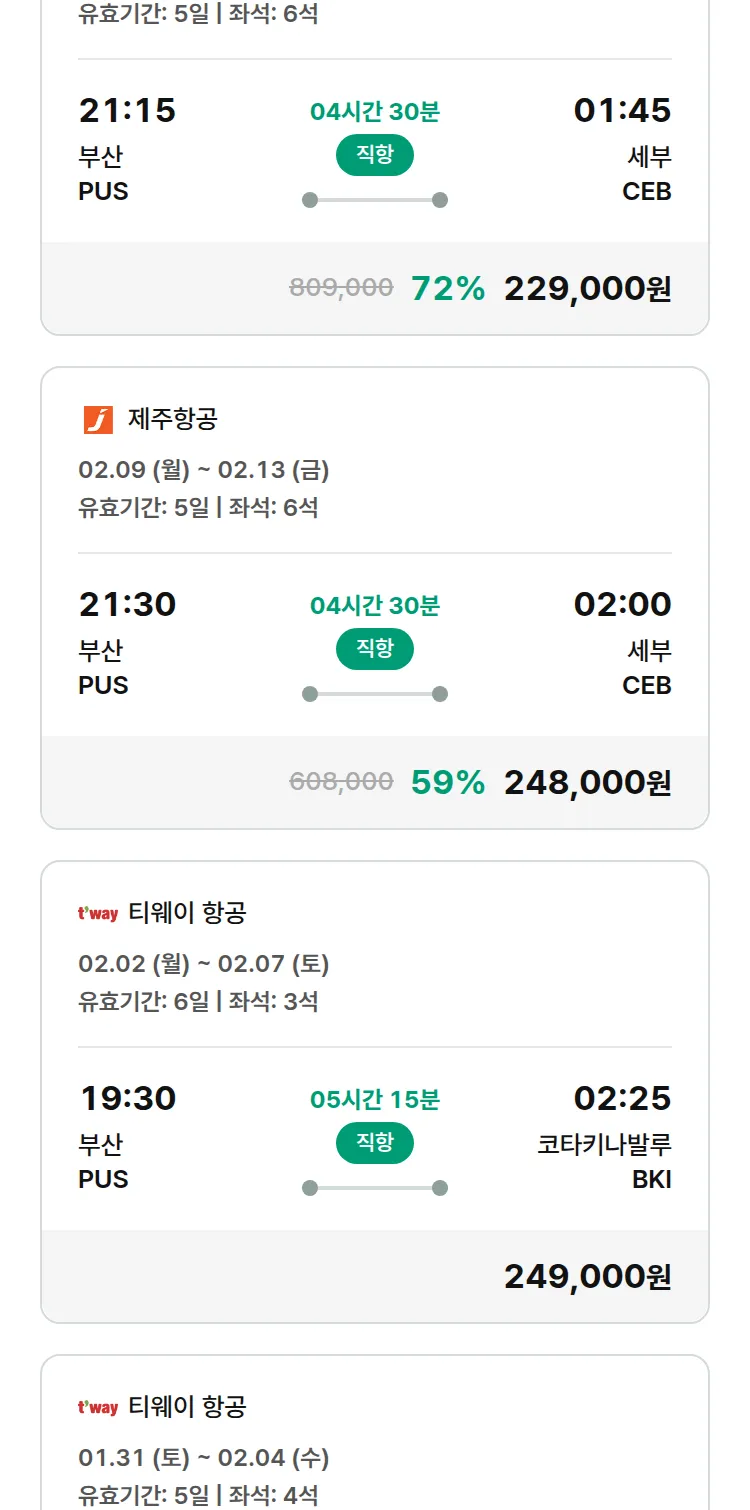Viewport: 750px width, 1510px height.
Task: Select the 248,000원 Jeju Air fare
Action: [587, 782]
